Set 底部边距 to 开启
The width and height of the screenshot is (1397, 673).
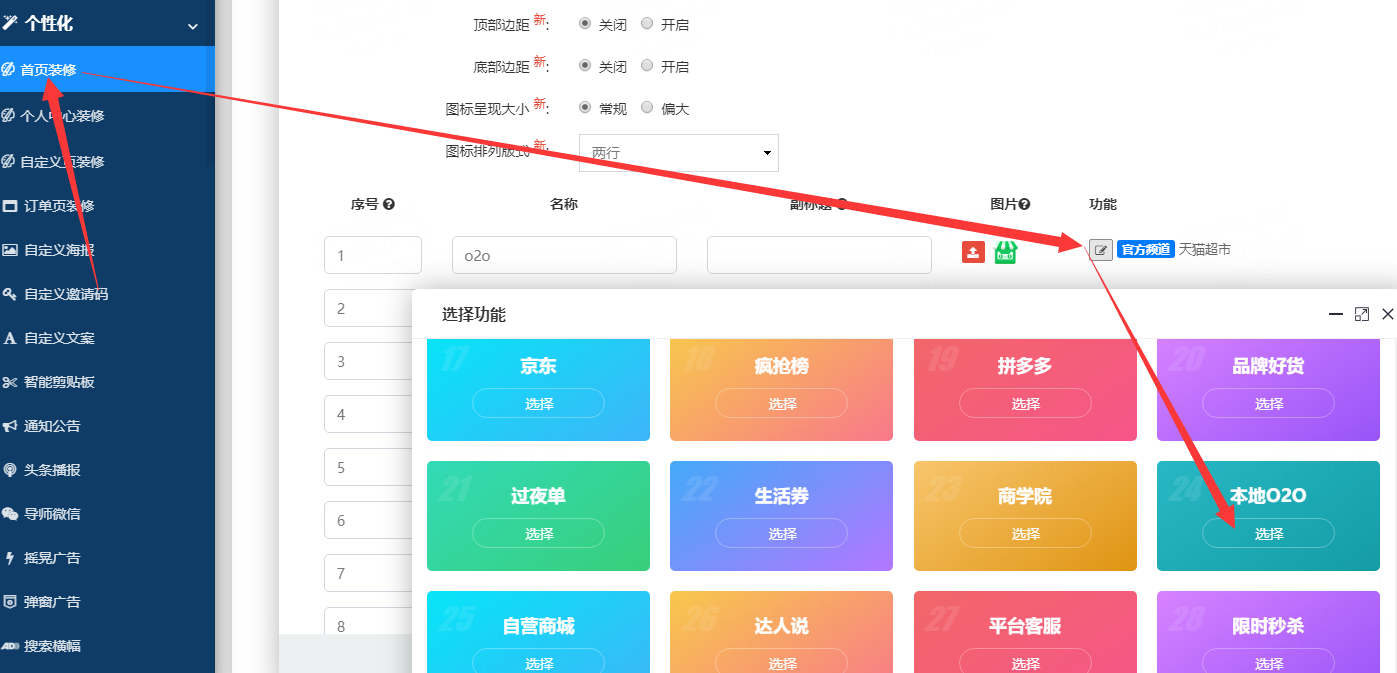[x=647, y=66]
